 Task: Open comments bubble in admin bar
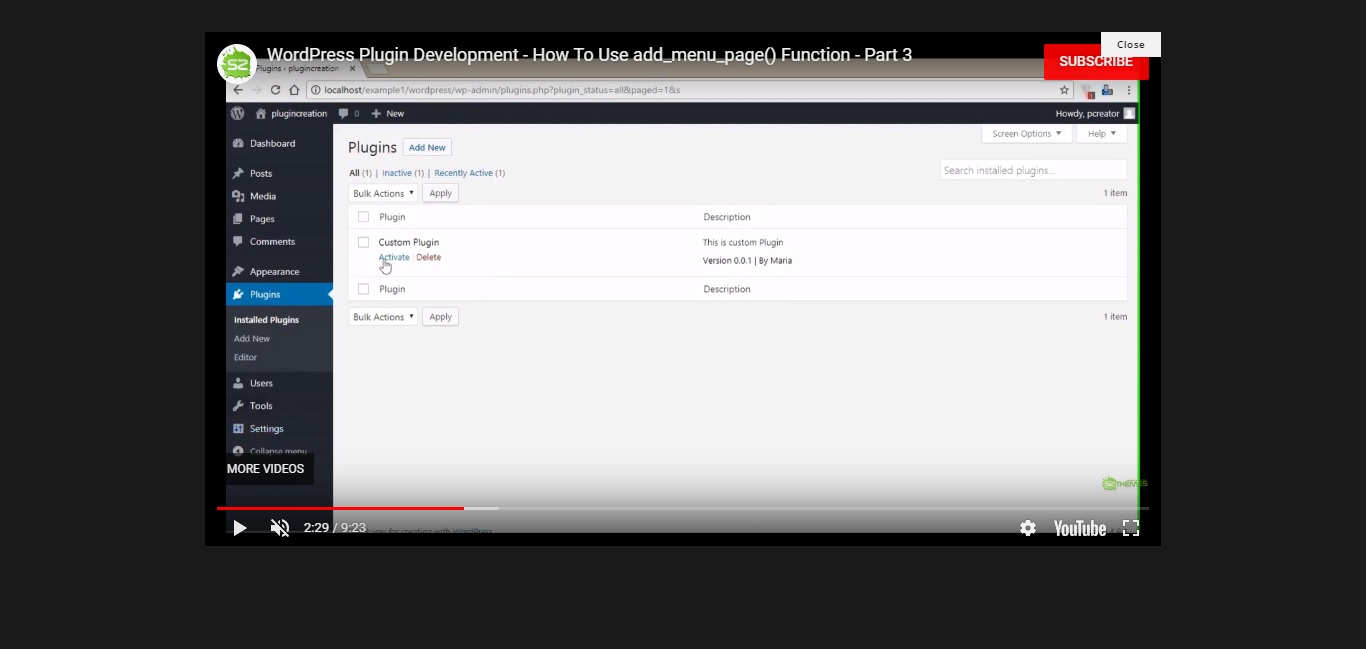point(349,114)
